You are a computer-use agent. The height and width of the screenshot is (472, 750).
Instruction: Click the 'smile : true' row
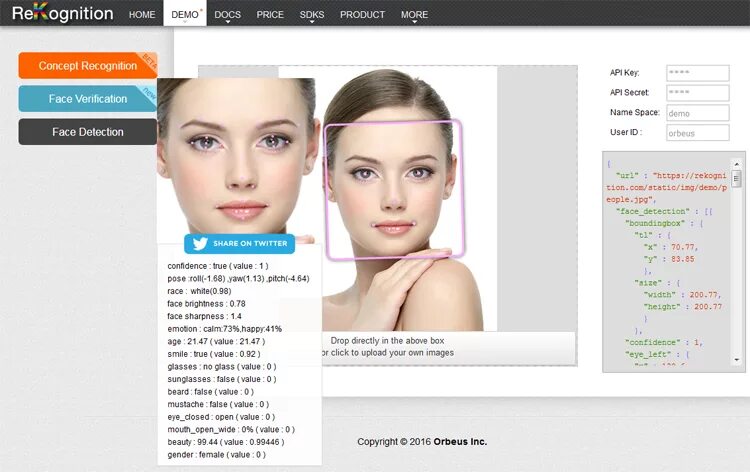click(x=214, y=354)
